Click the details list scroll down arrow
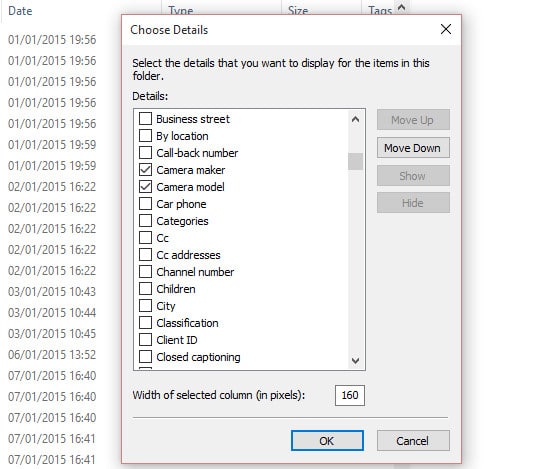 355,360
